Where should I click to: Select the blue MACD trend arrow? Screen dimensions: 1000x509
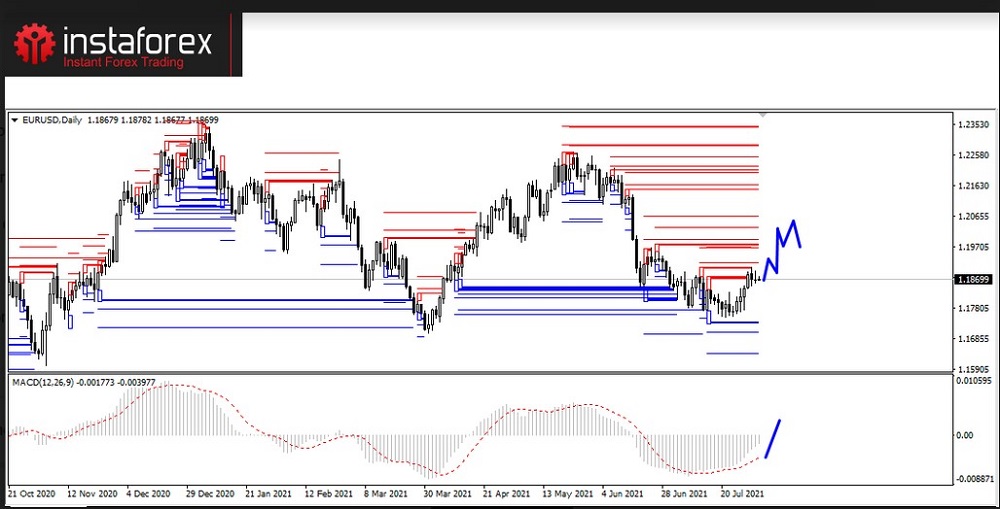point(773,438)
